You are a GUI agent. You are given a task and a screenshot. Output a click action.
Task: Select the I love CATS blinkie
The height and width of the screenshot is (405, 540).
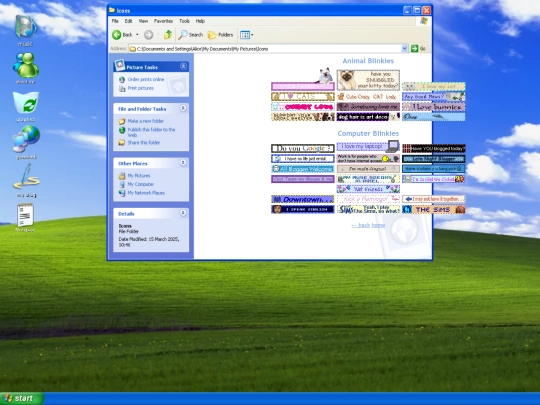point(303,96)
